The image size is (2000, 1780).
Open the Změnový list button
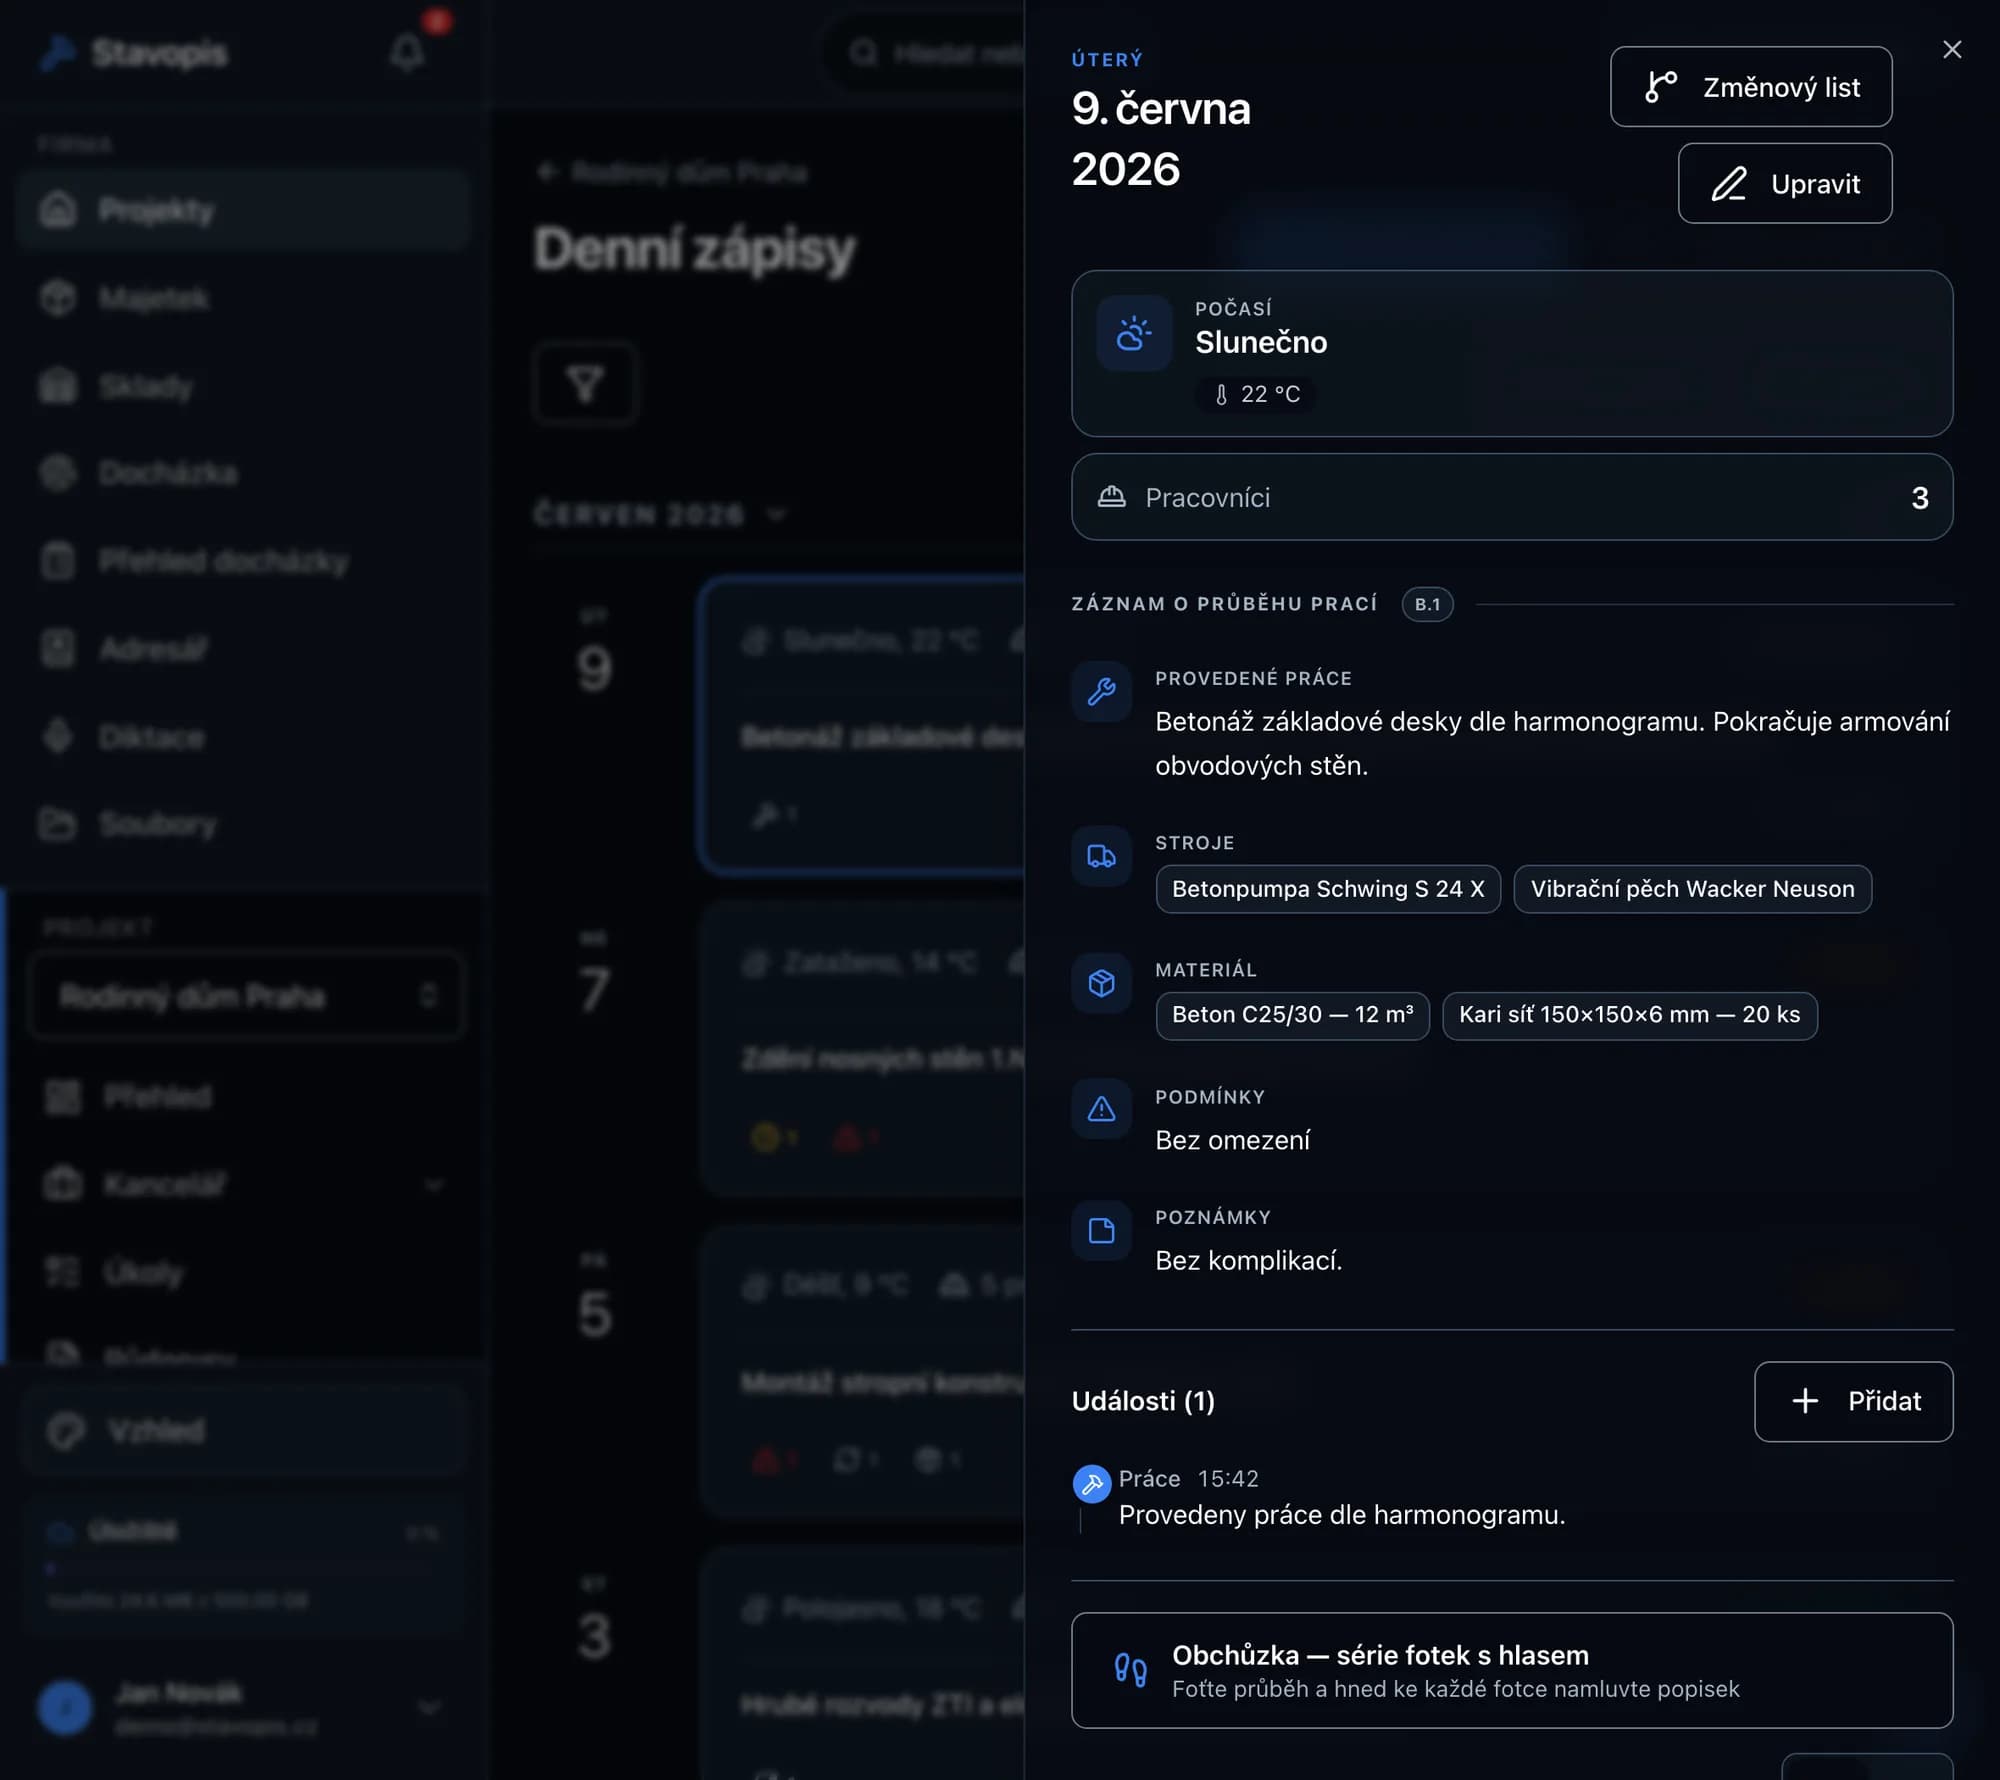coord(1750,87)
